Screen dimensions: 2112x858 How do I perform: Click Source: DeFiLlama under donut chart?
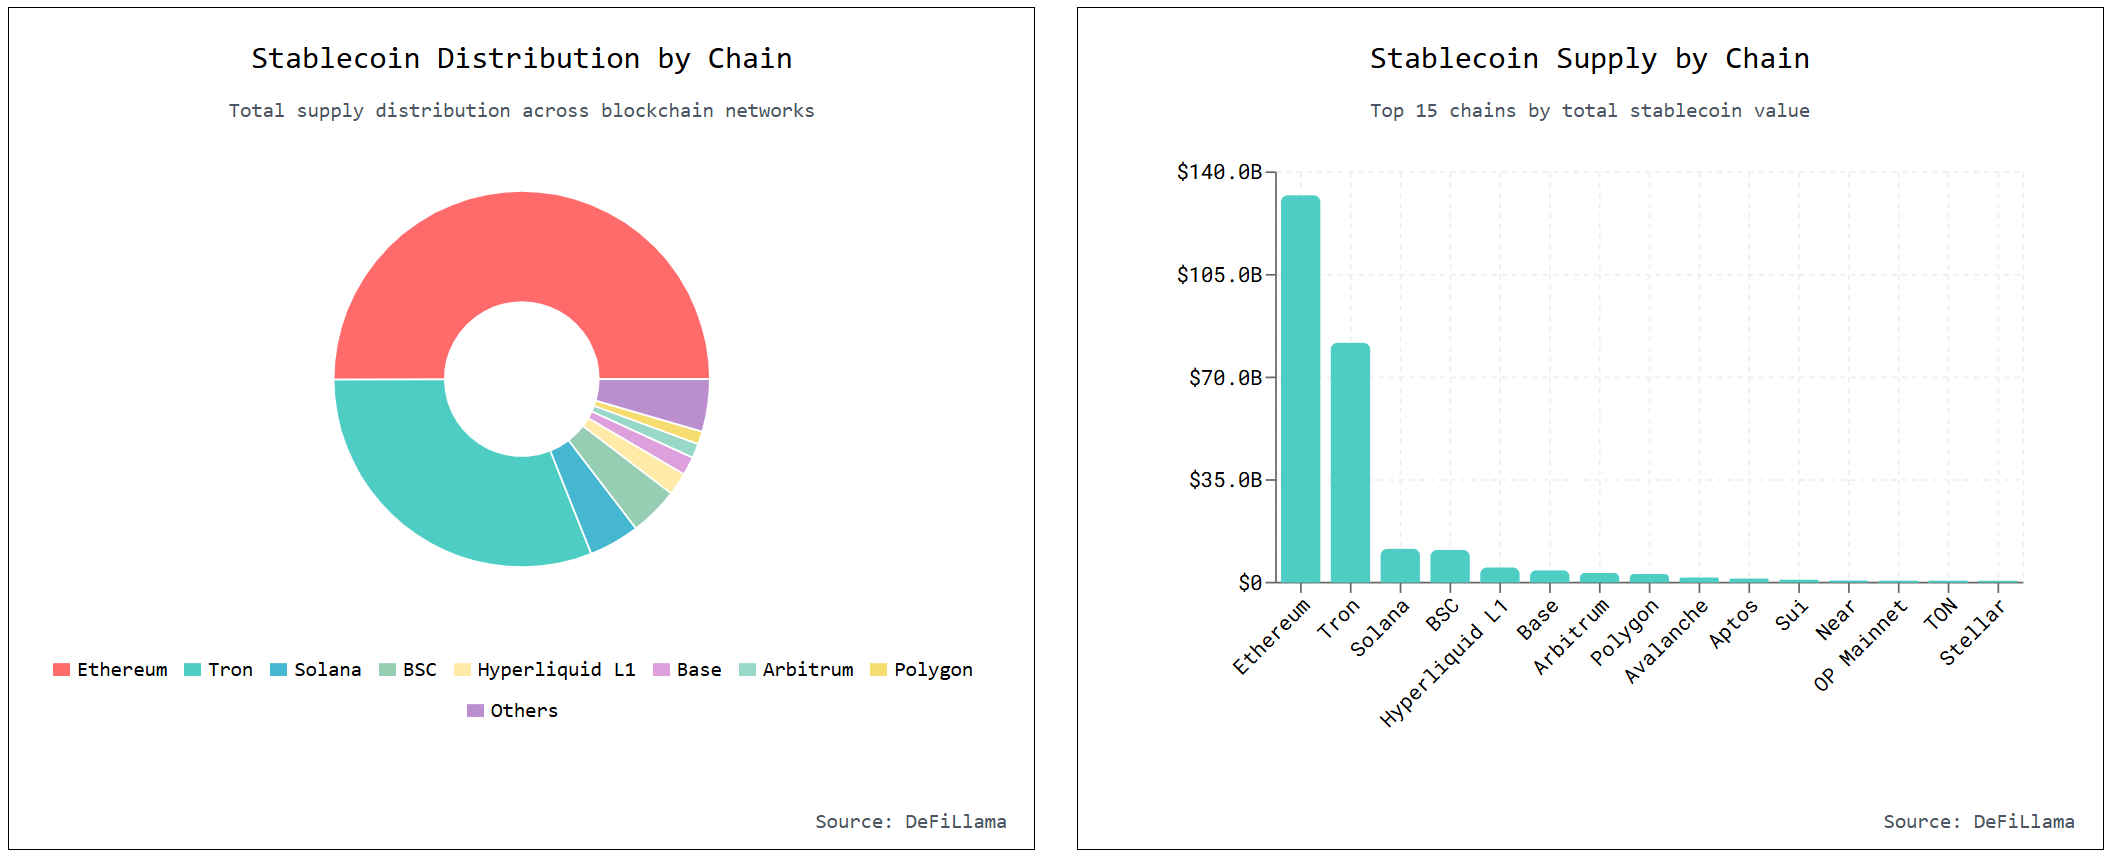(x=911, y=822)
